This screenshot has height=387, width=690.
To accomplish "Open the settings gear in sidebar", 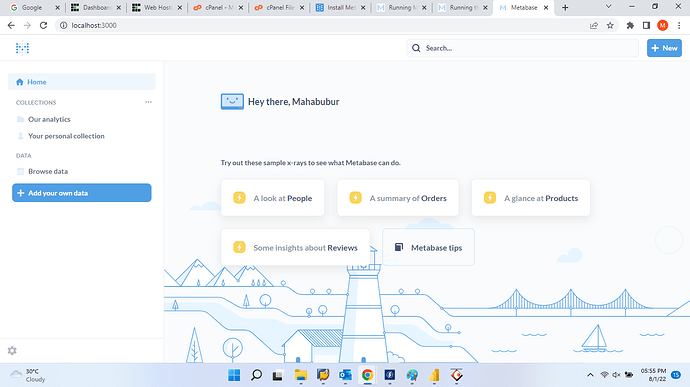I will point(12,350).
